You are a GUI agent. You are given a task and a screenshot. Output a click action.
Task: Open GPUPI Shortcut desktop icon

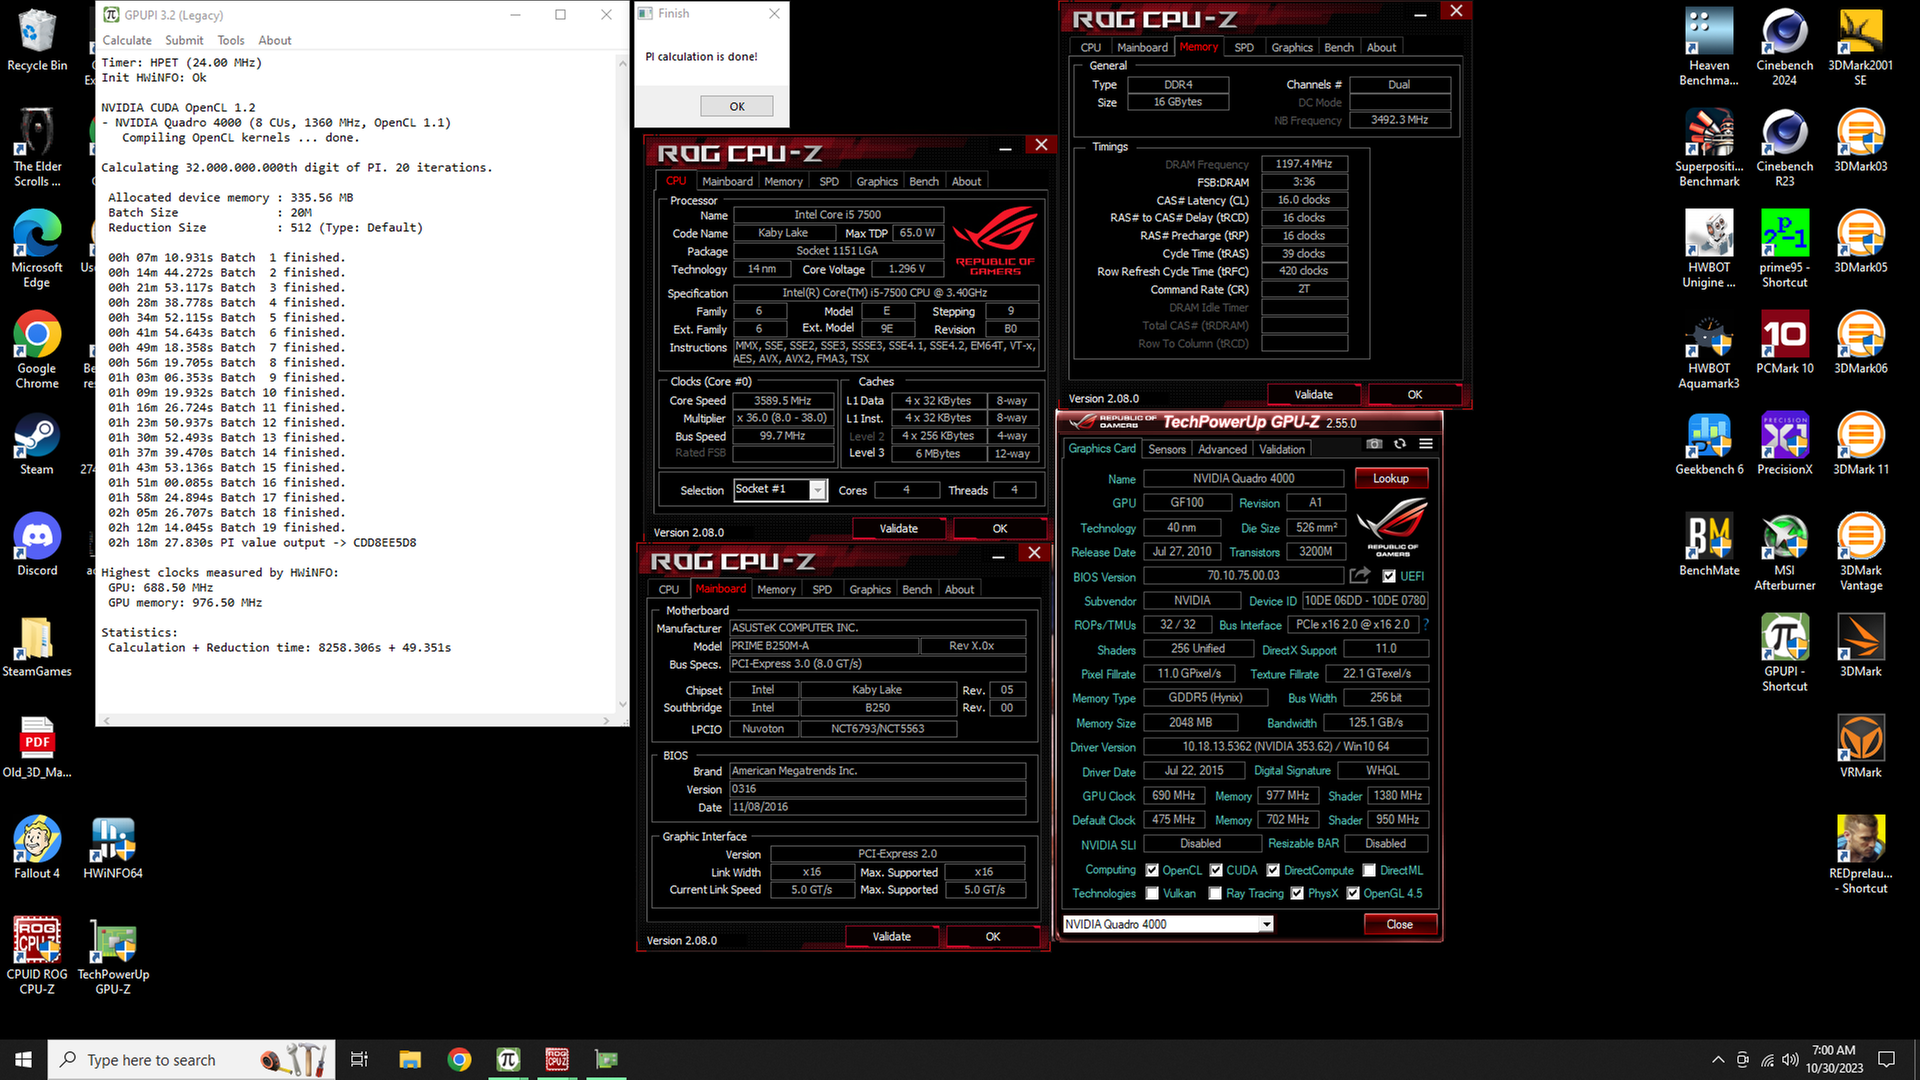(x=1785, y=653)
